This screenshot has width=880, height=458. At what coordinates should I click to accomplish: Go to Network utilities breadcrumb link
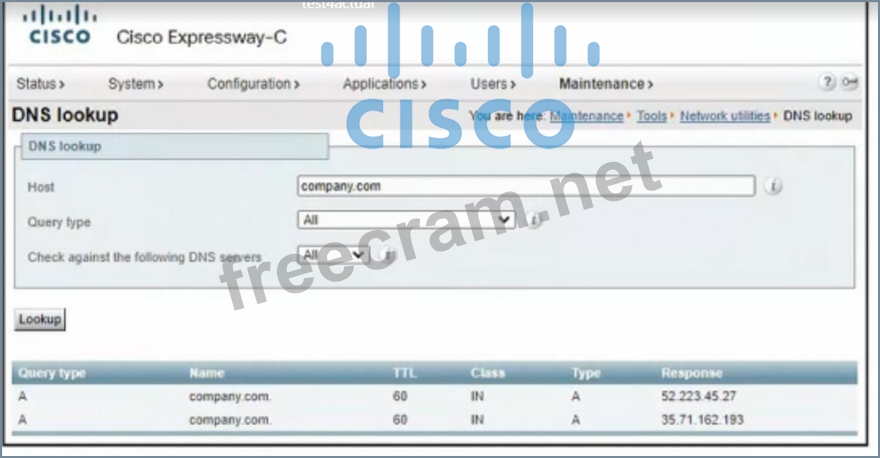tap(725, 116)
